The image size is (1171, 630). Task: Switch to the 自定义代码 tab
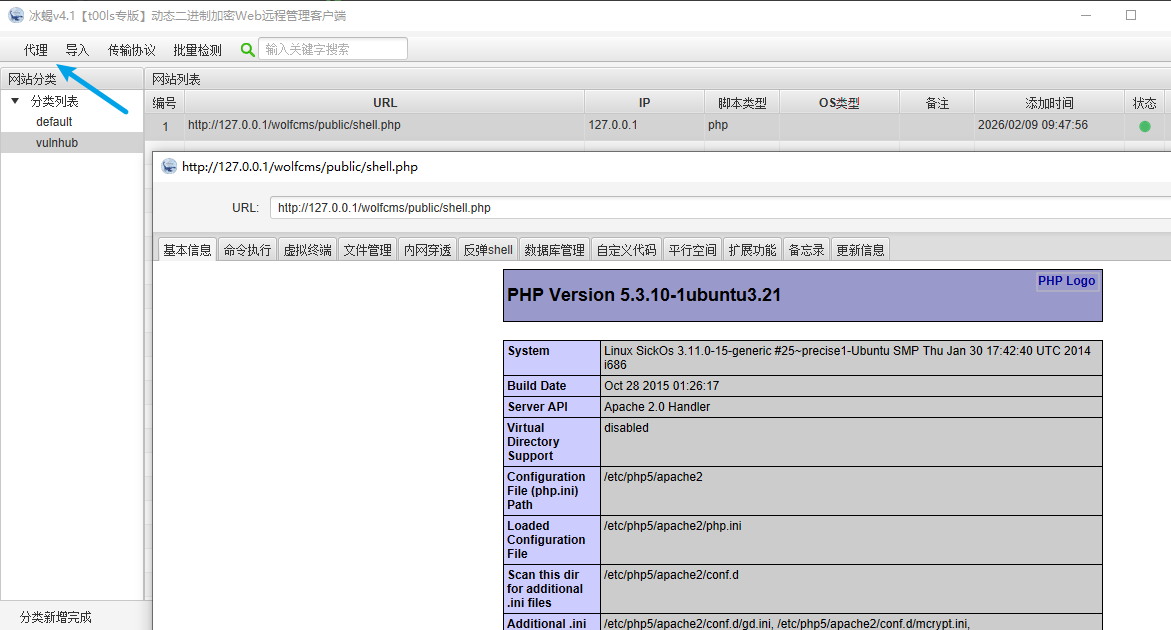626,250
